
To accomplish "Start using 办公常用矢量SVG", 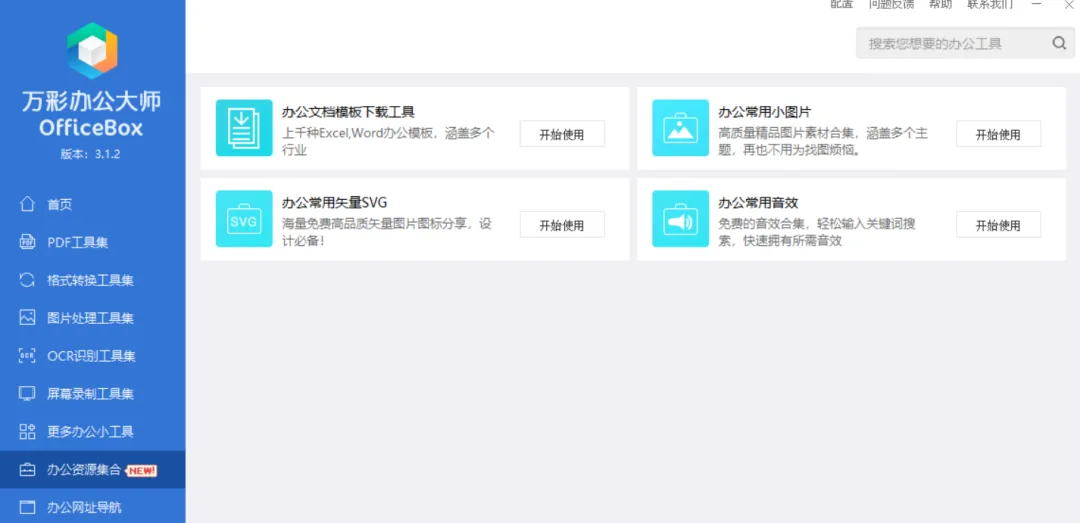I will tap(562, 225).
